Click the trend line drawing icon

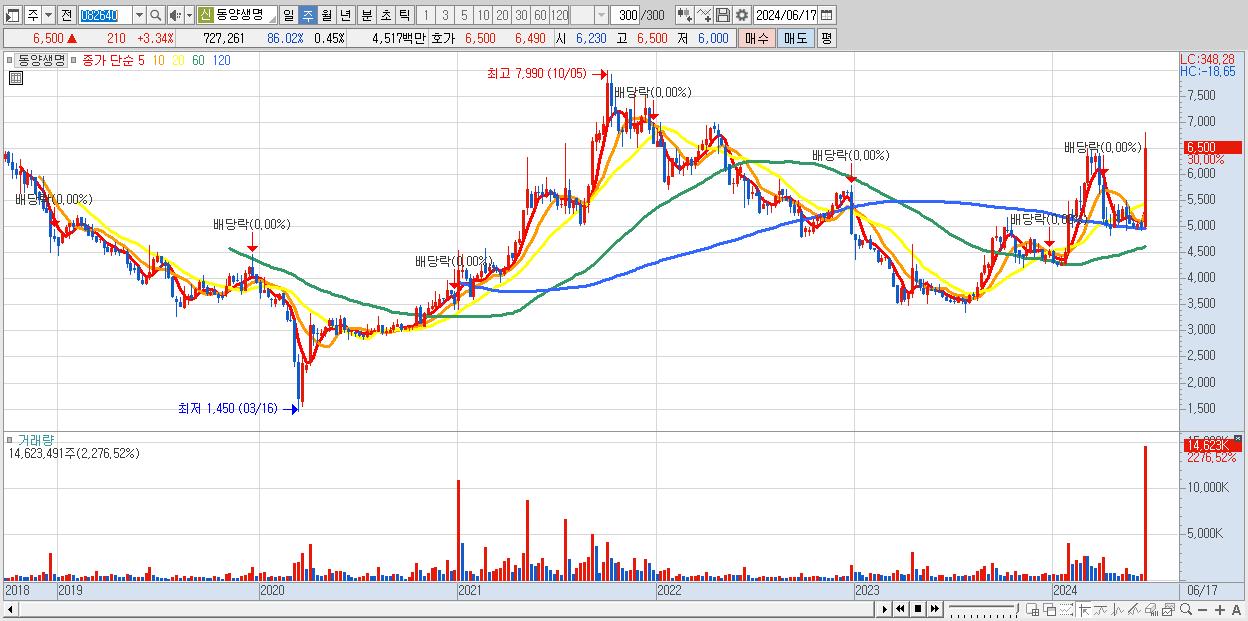click(1101, 609)
